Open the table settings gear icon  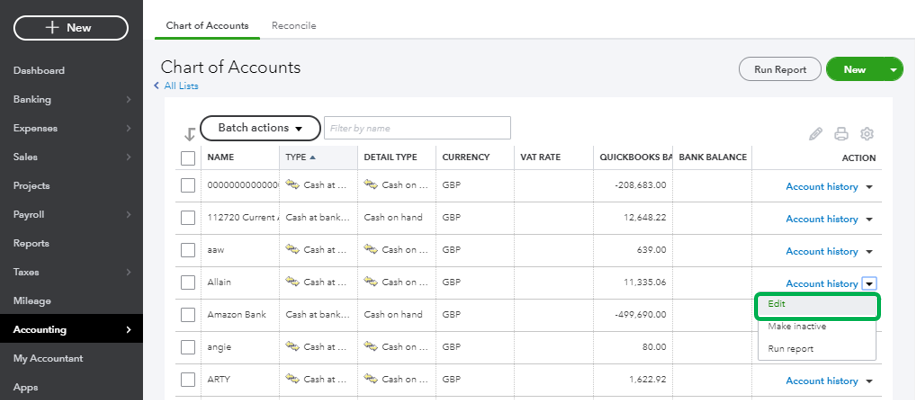[867, 134]
